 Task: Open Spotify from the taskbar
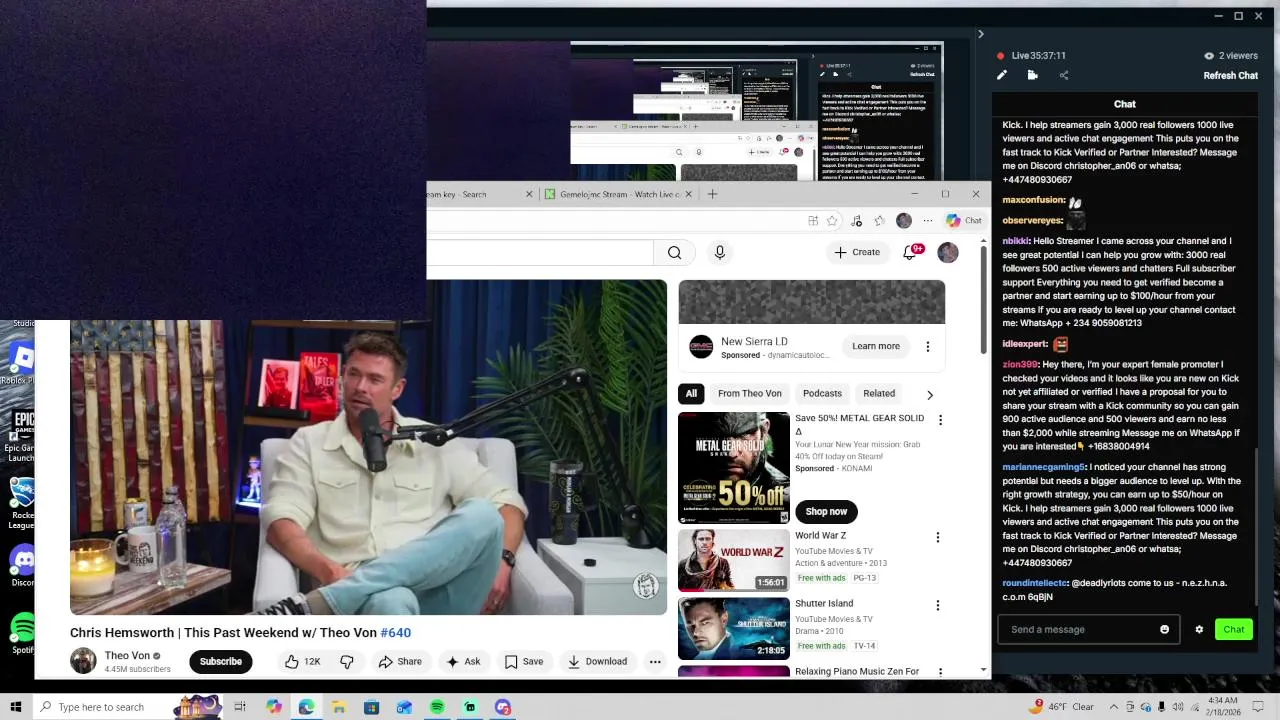pyautogui.click(x=437, y=707)
